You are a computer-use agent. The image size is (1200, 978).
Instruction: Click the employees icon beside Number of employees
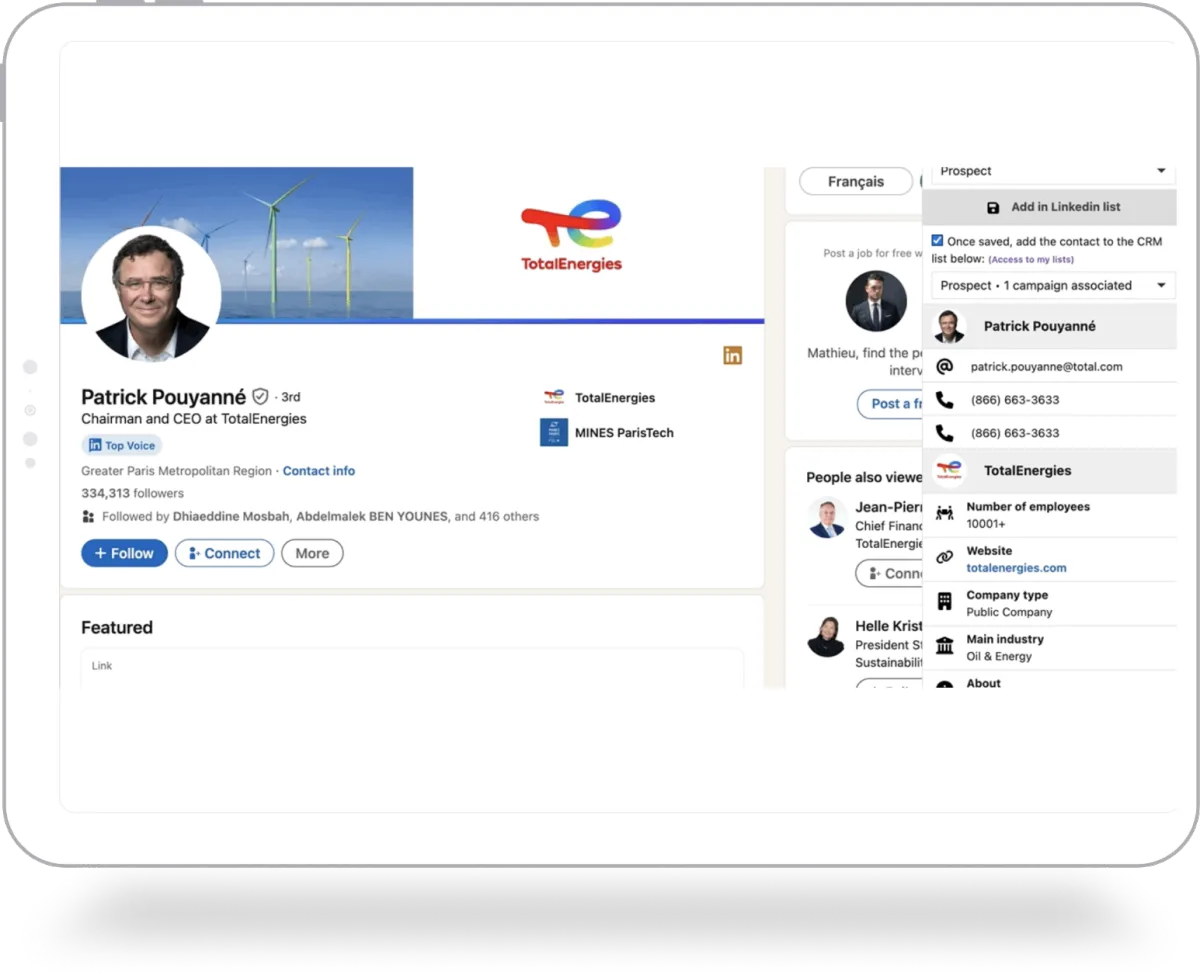tap(944, 514)
